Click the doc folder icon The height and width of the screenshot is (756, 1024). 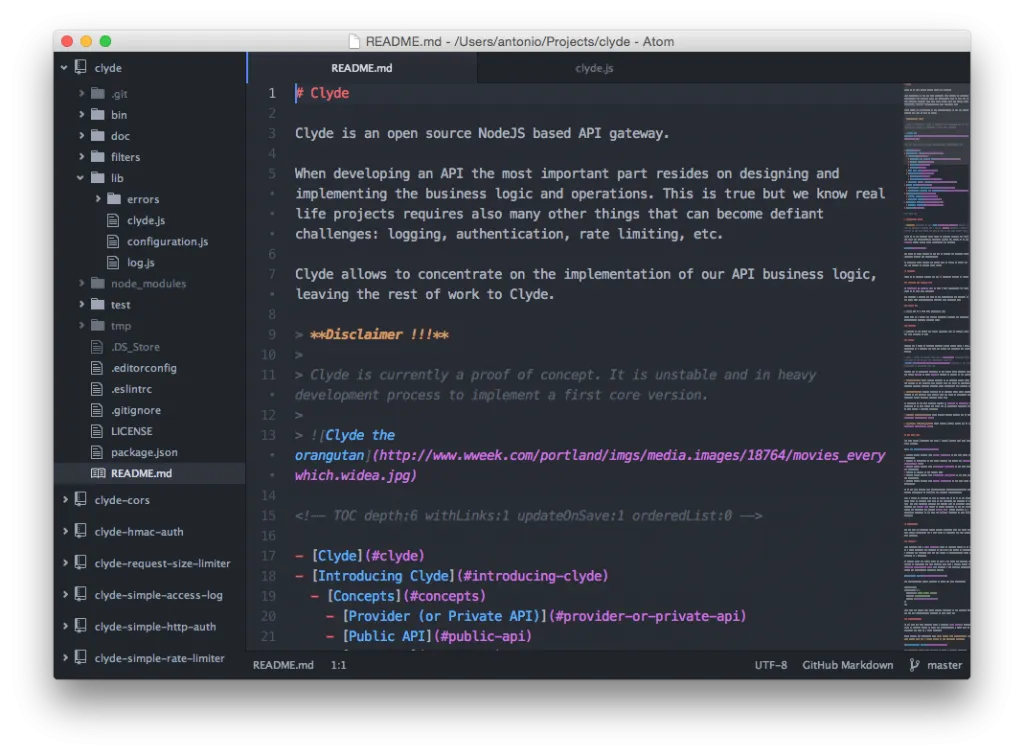coord(98,135)
